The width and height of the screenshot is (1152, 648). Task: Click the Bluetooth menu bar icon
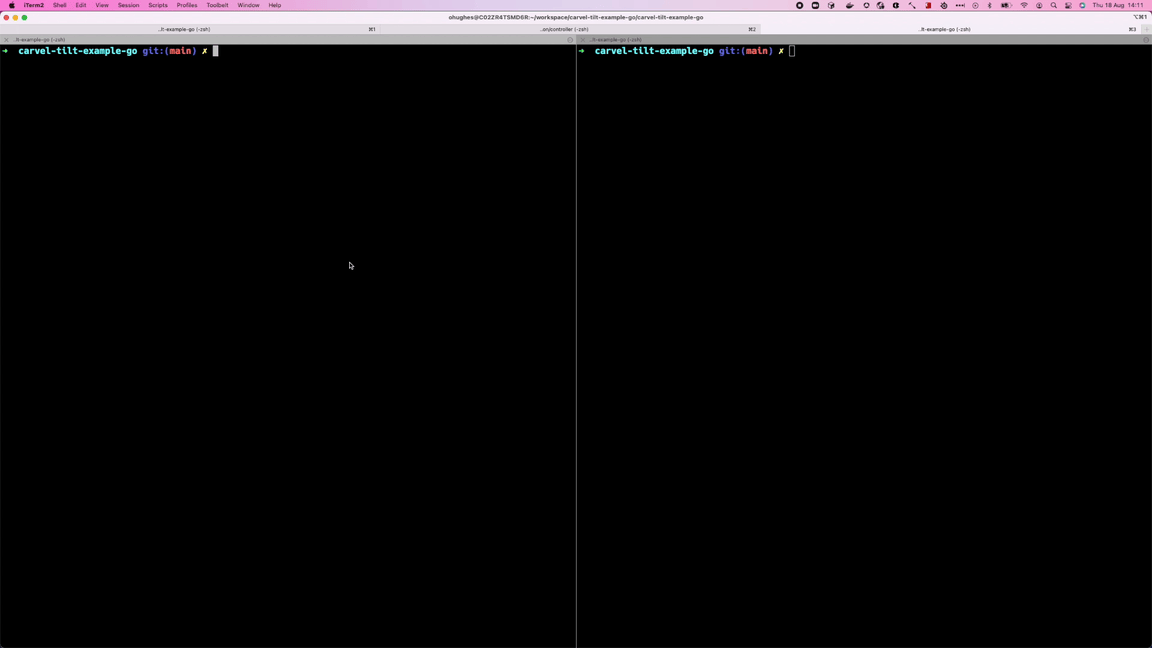pyautogui.click(x=990, y=5)
